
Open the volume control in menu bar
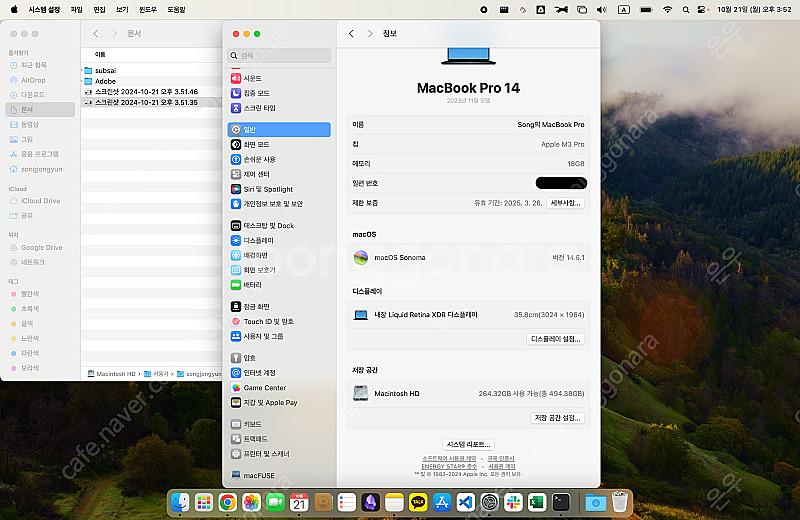[x=602, y=9]
